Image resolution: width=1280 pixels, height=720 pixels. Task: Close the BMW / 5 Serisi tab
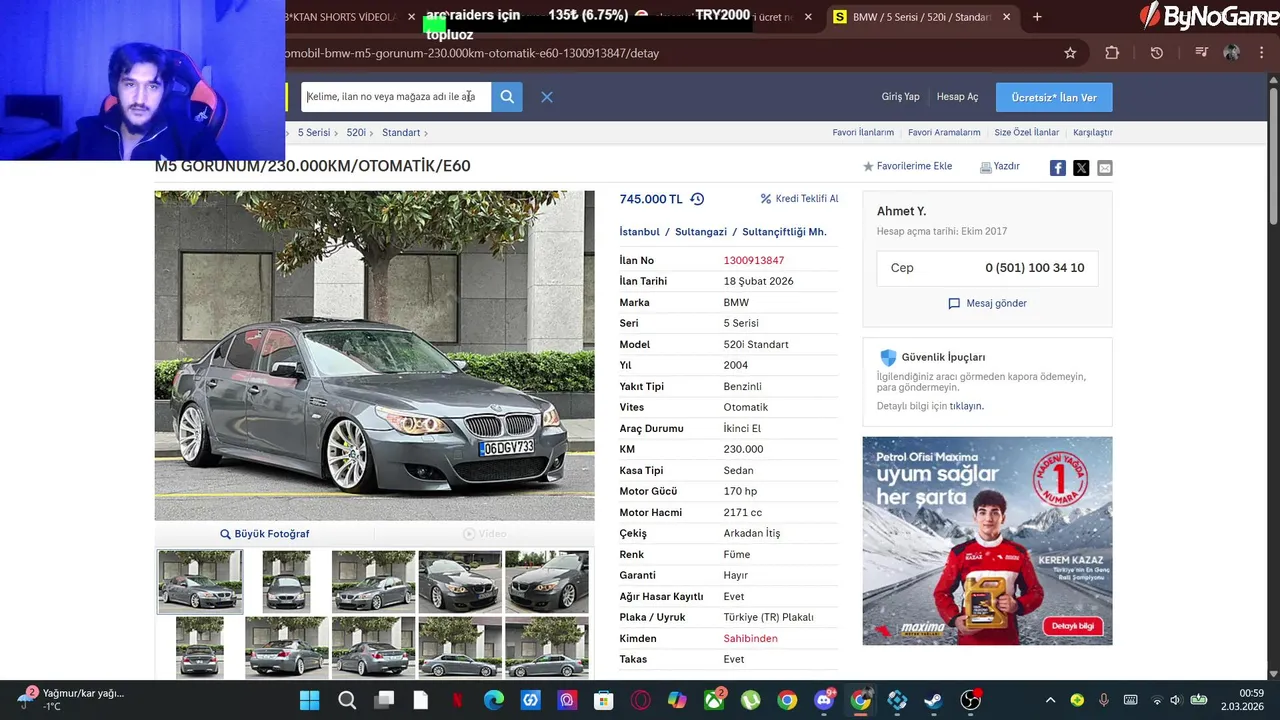click(x=1007, y=17)
